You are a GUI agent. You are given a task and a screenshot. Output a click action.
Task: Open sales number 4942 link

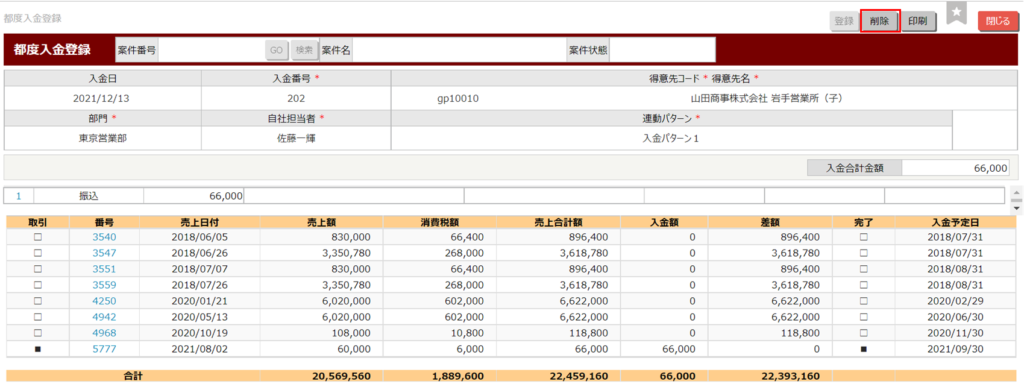104,317
